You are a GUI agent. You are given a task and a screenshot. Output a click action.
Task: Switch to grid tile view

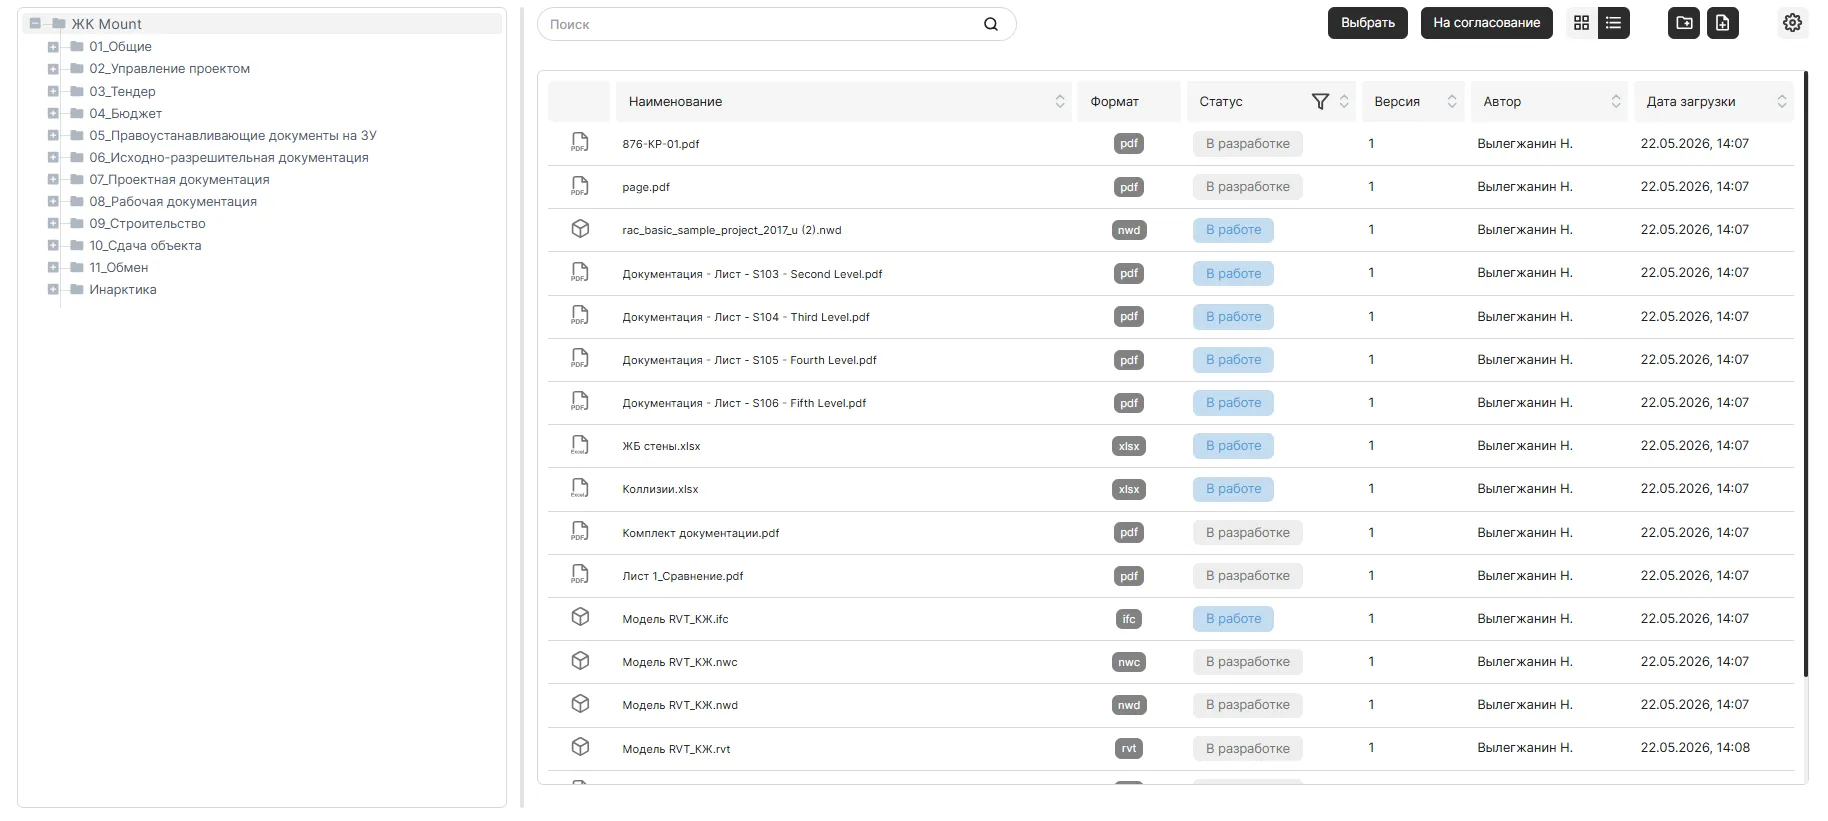(x=1581, y=23)
